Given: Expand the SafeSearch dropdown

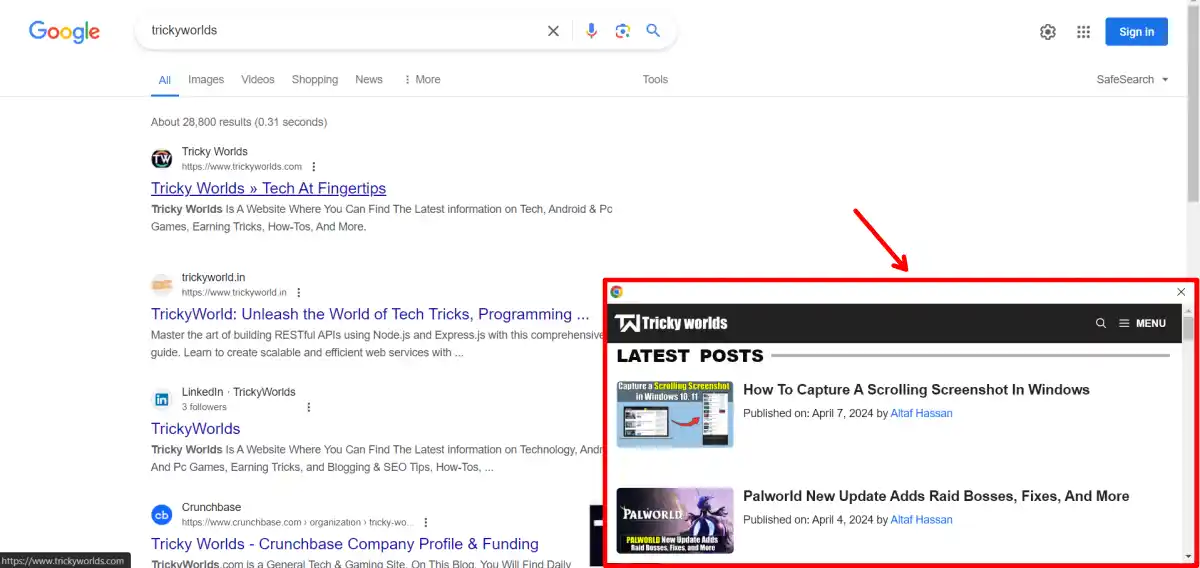Looking at the screenshot, I should (x=1133, y=80).
